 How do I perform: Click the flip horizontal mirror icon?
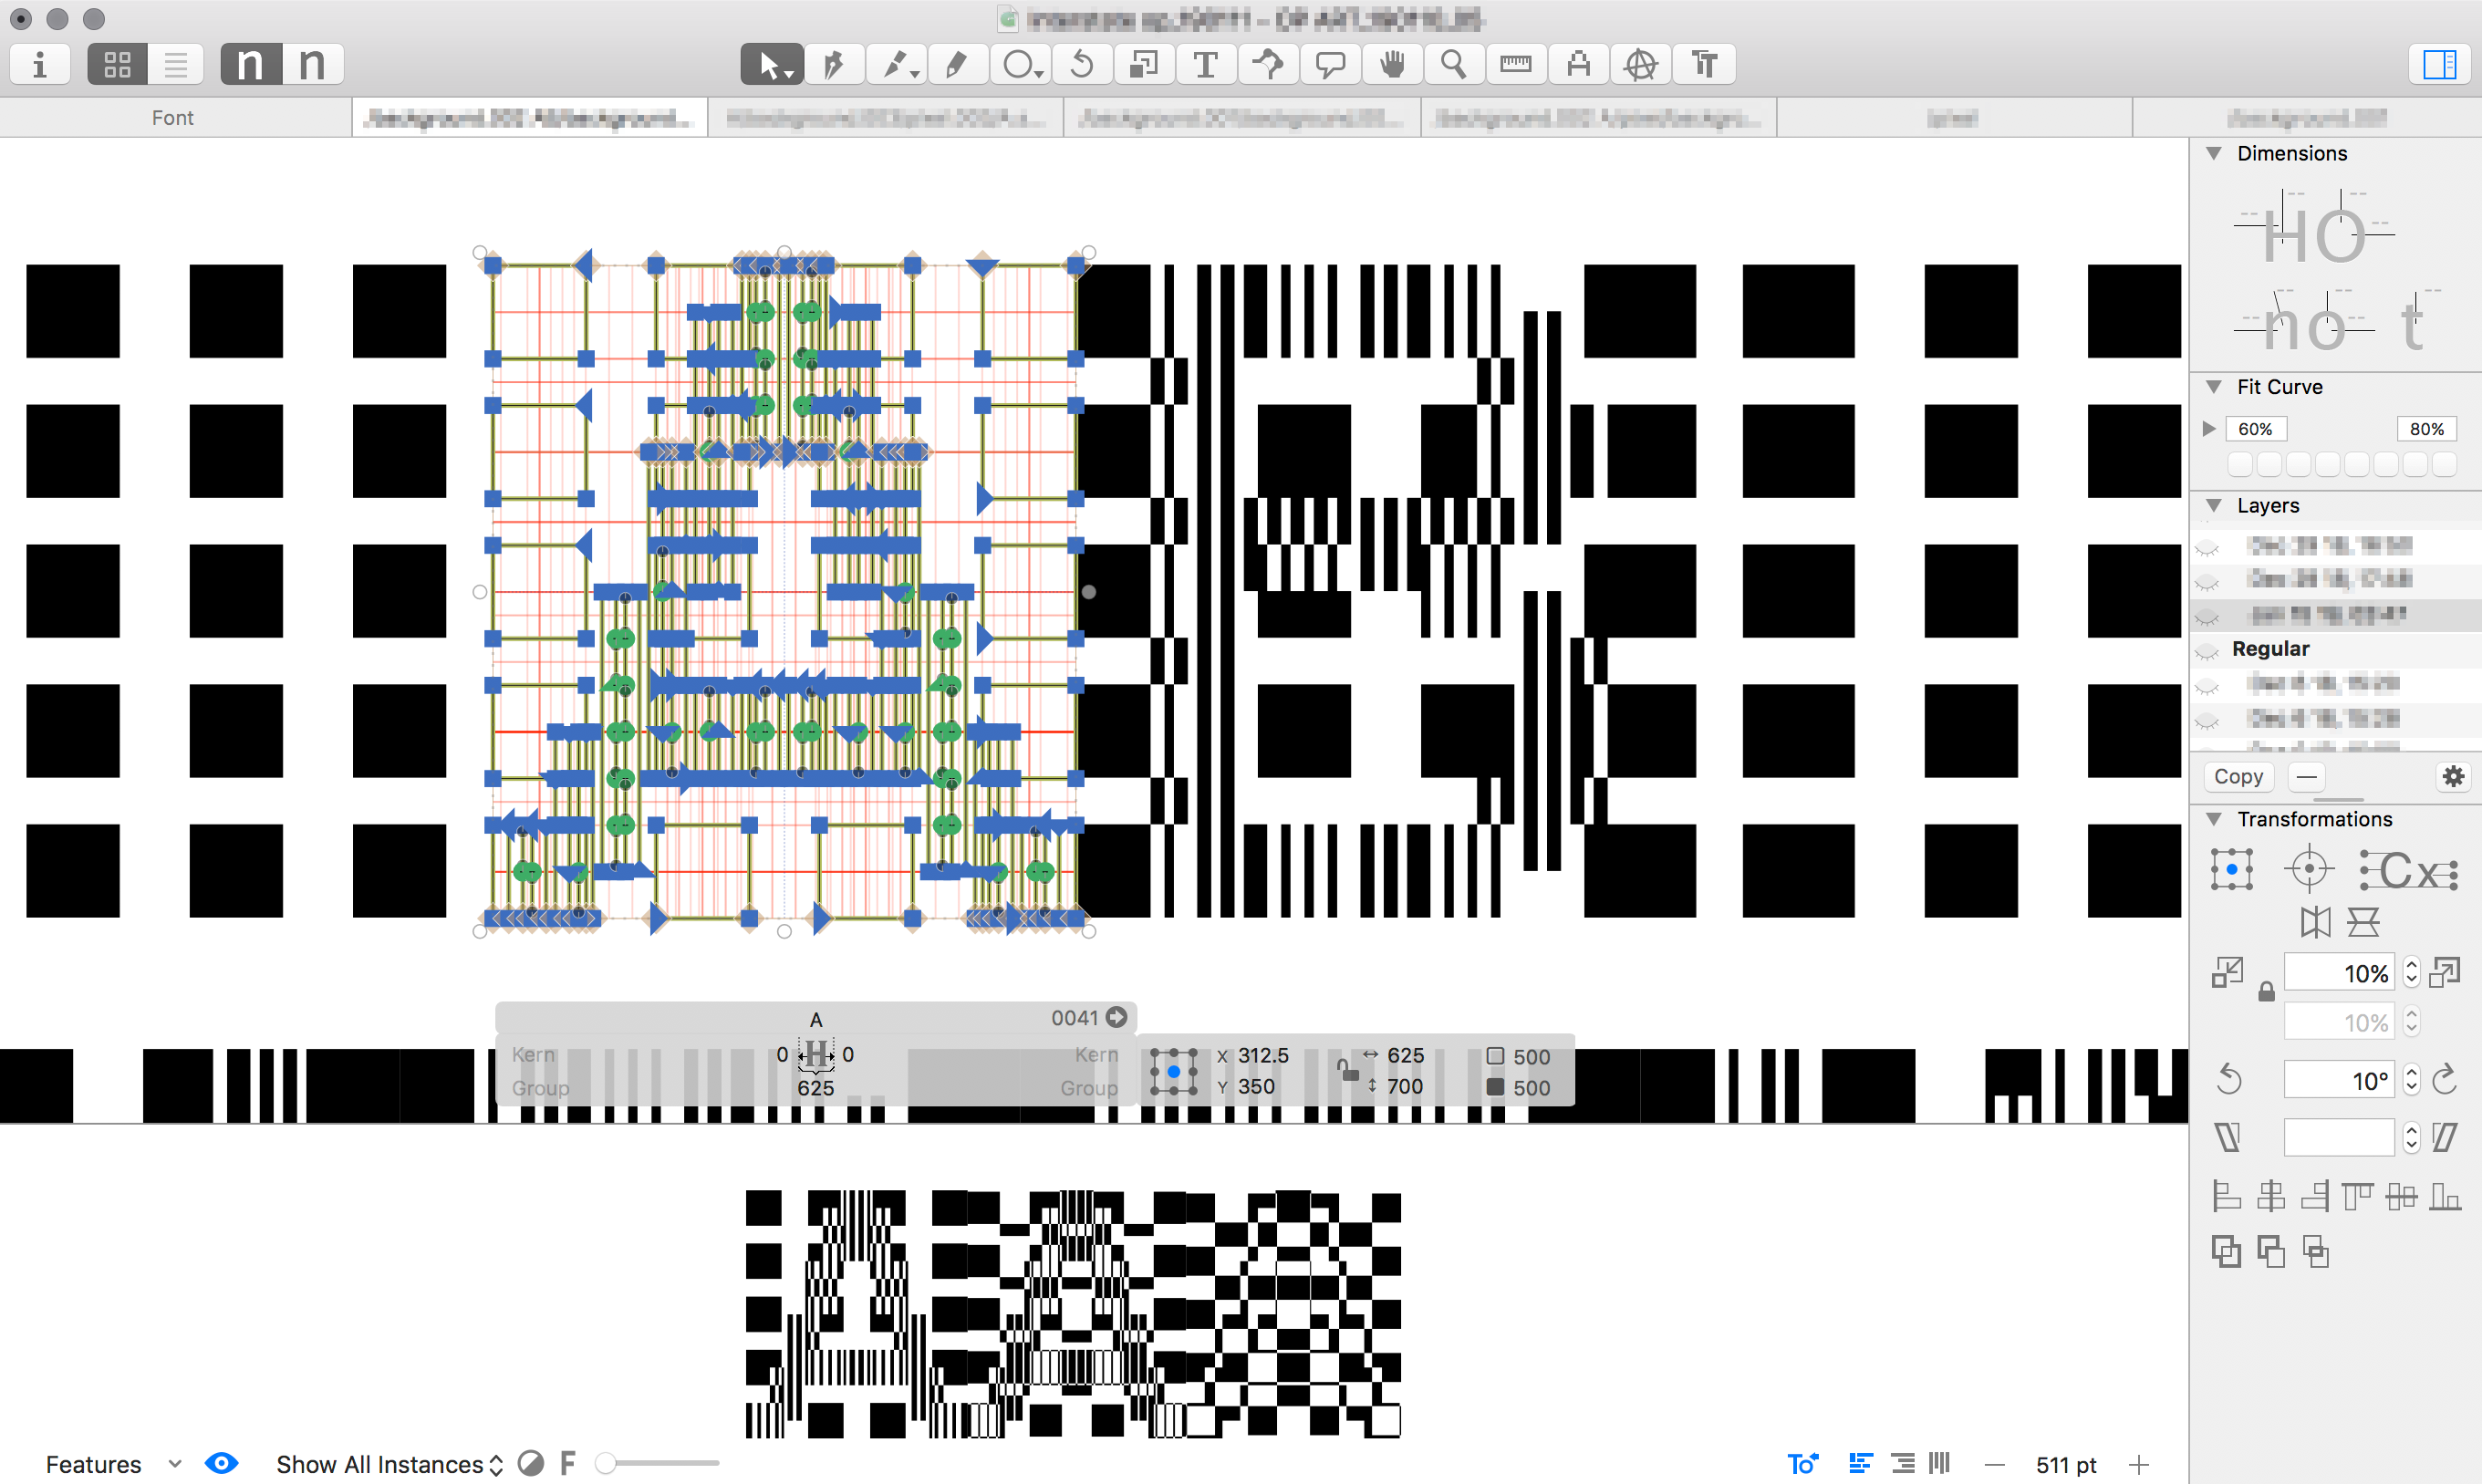pyautogui.click(x=2315, y=921)
